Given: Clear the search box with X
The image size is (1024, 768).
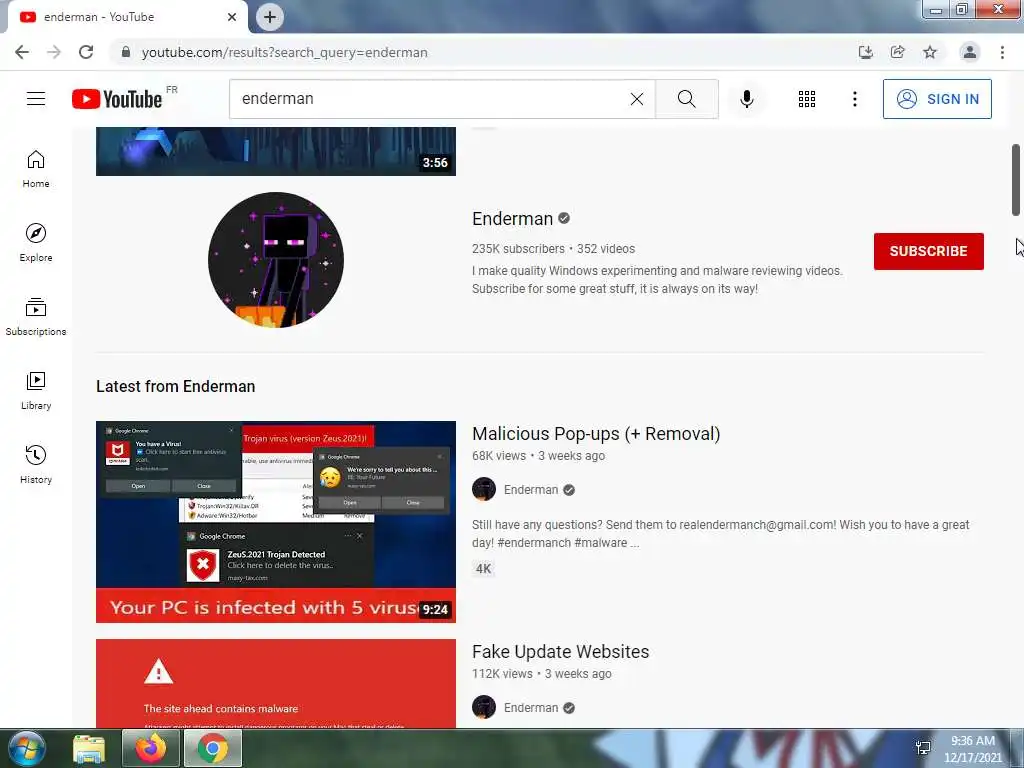Looking at the screenshot, I should click(x=637, y=99).
